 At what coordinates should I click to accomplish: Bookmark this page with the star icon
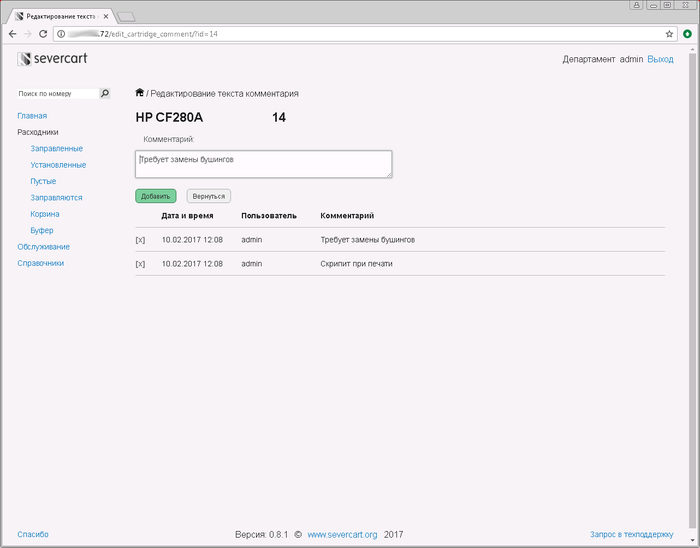pyautogui.click(x=669, y=34)
